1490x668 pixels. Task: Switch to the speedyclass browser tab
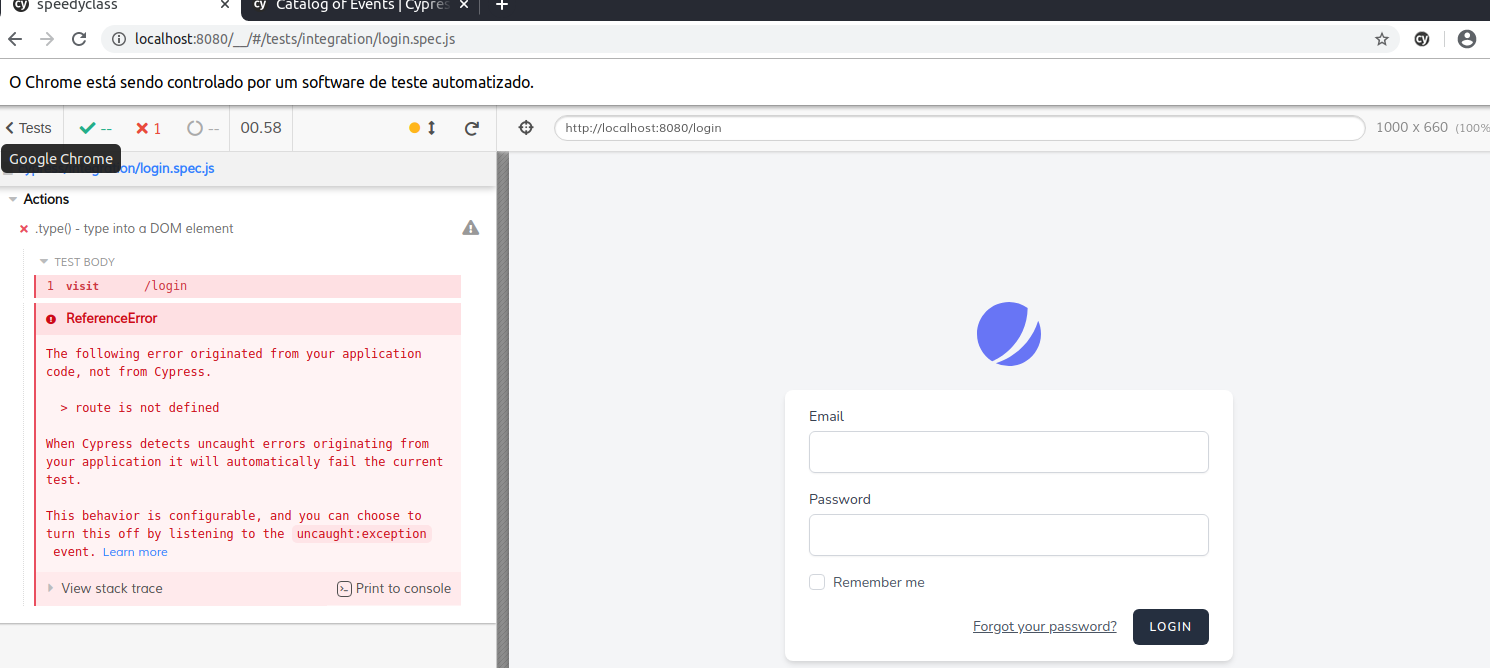(120, 6)
